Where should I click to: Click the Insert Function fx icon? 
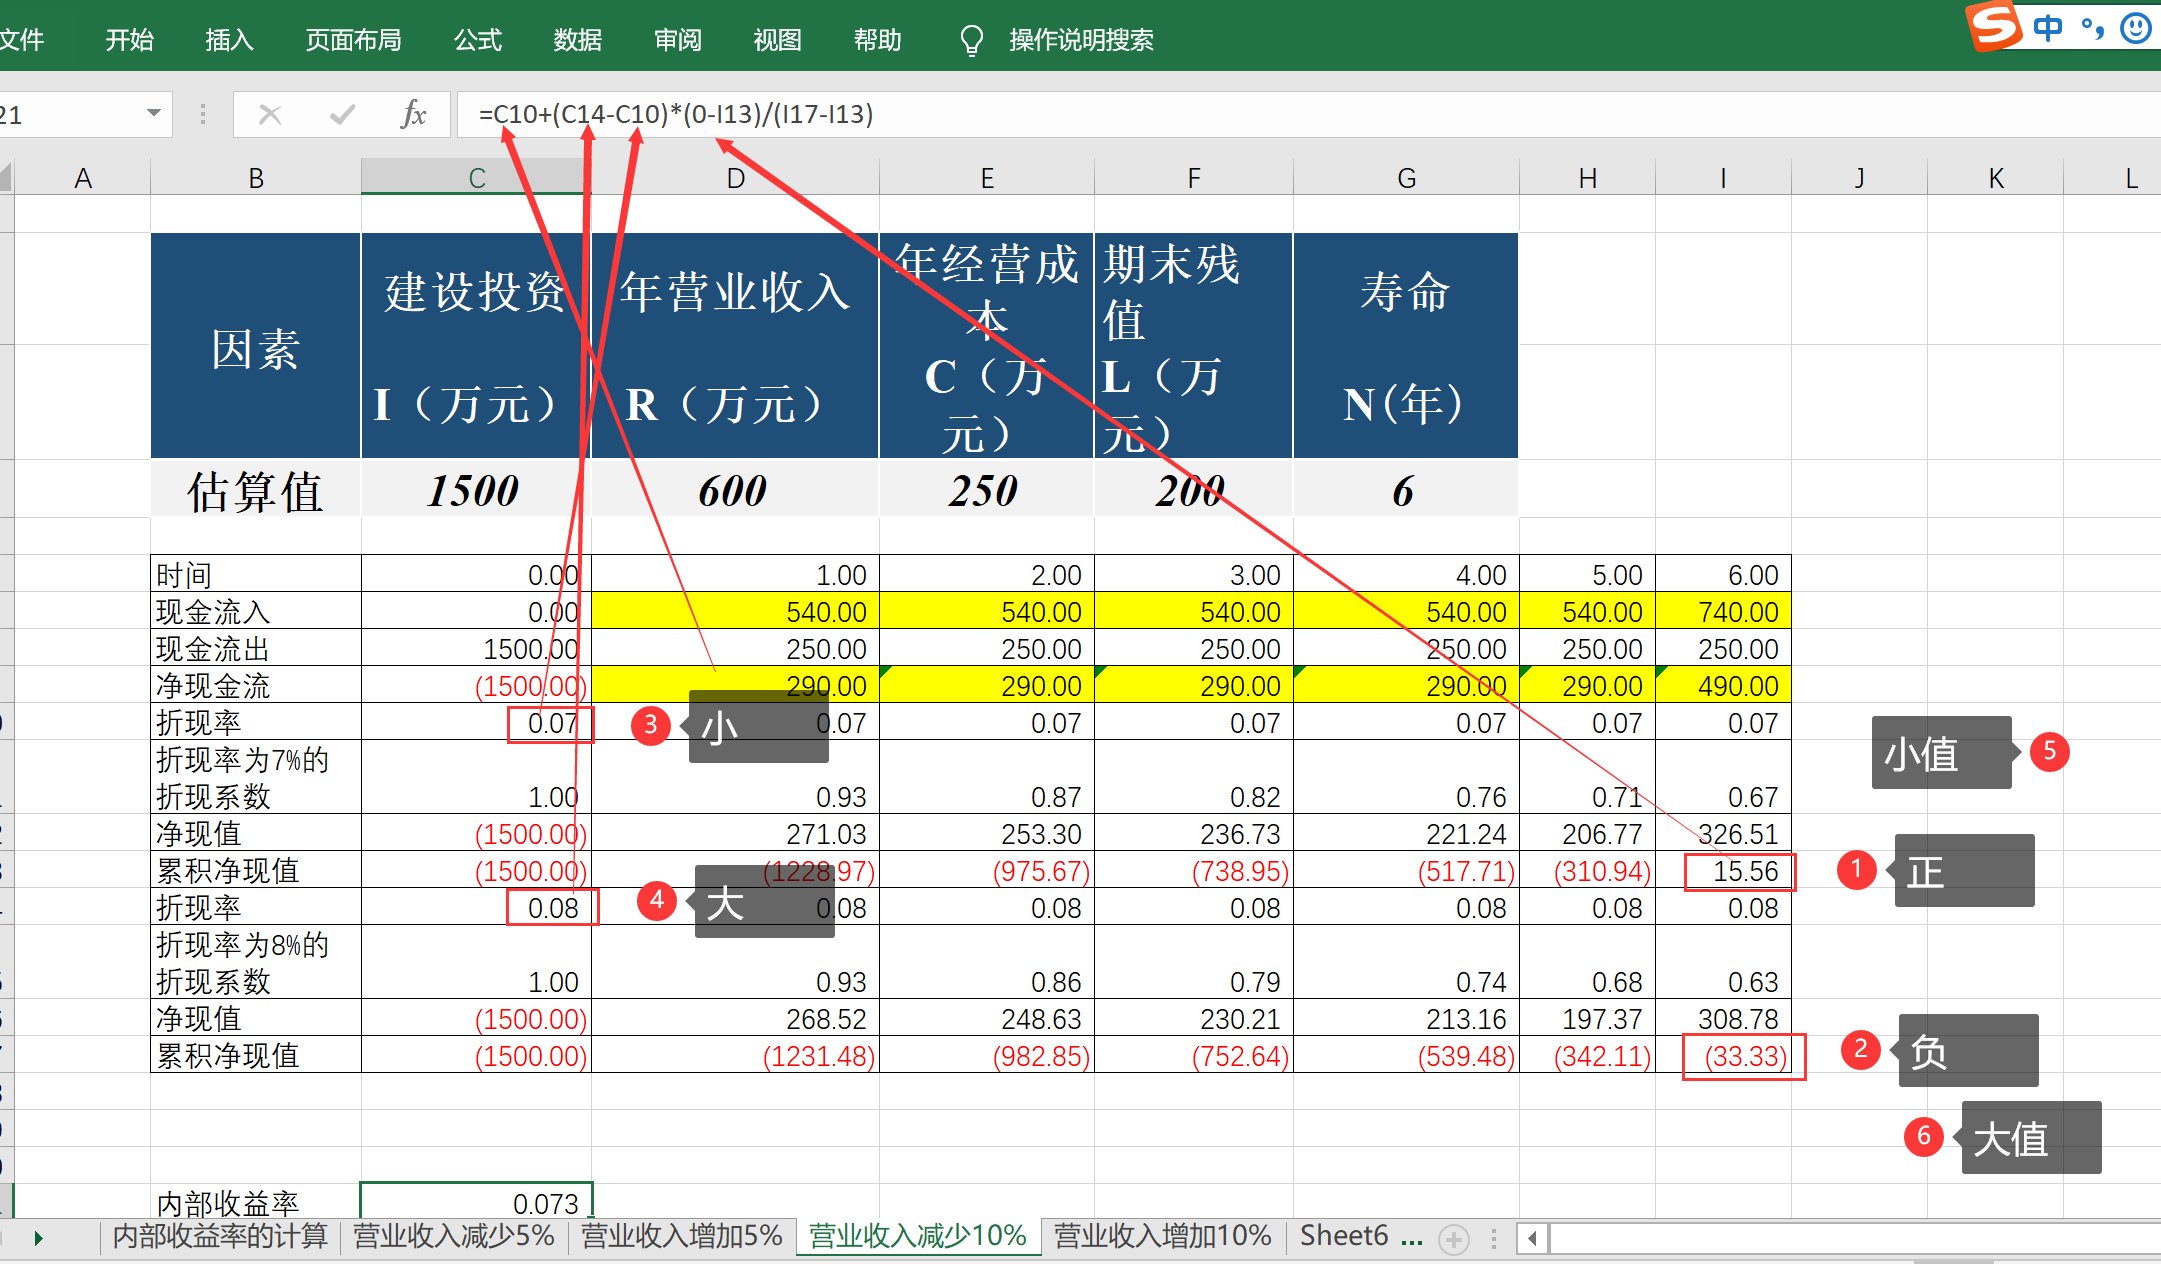click(x=413, y=114)
